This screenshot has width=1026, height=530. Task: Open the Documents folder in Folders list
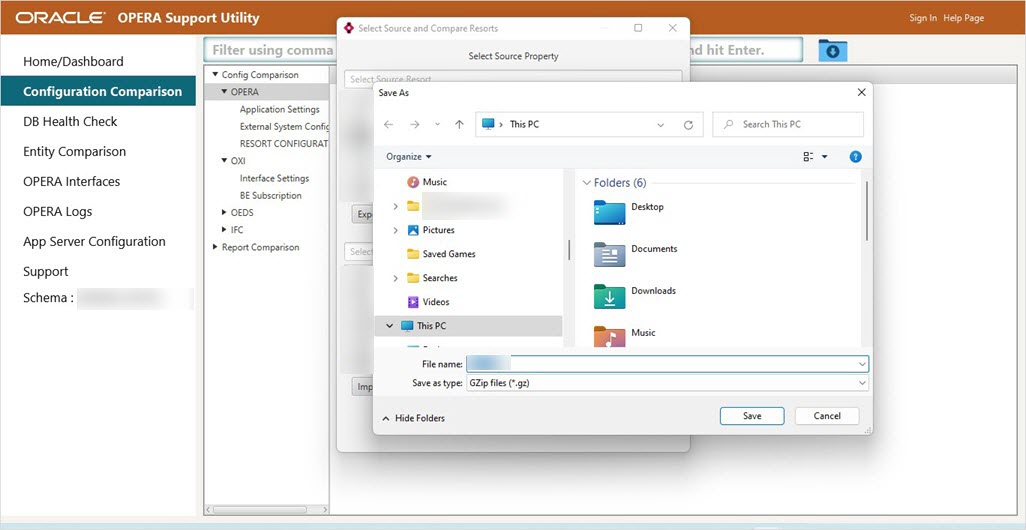point(635,254)
